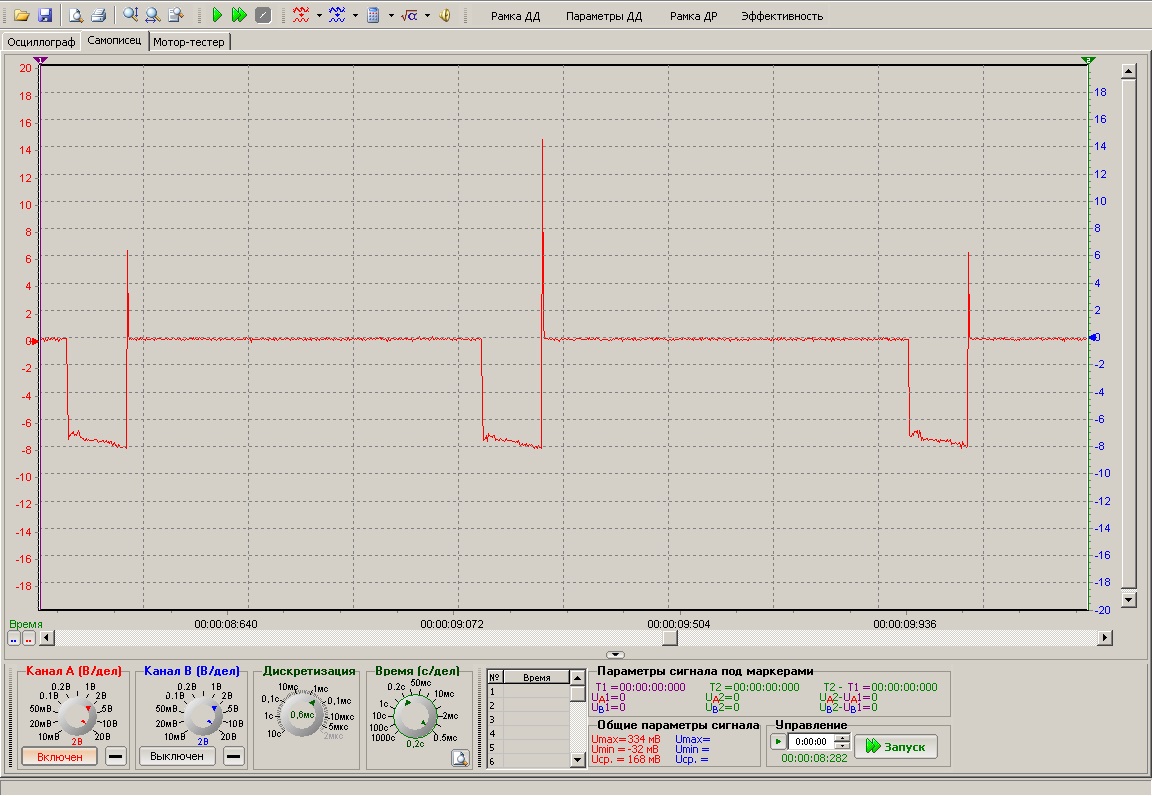
Task: Click Время column header in marker table
Action: coord(536,678)
